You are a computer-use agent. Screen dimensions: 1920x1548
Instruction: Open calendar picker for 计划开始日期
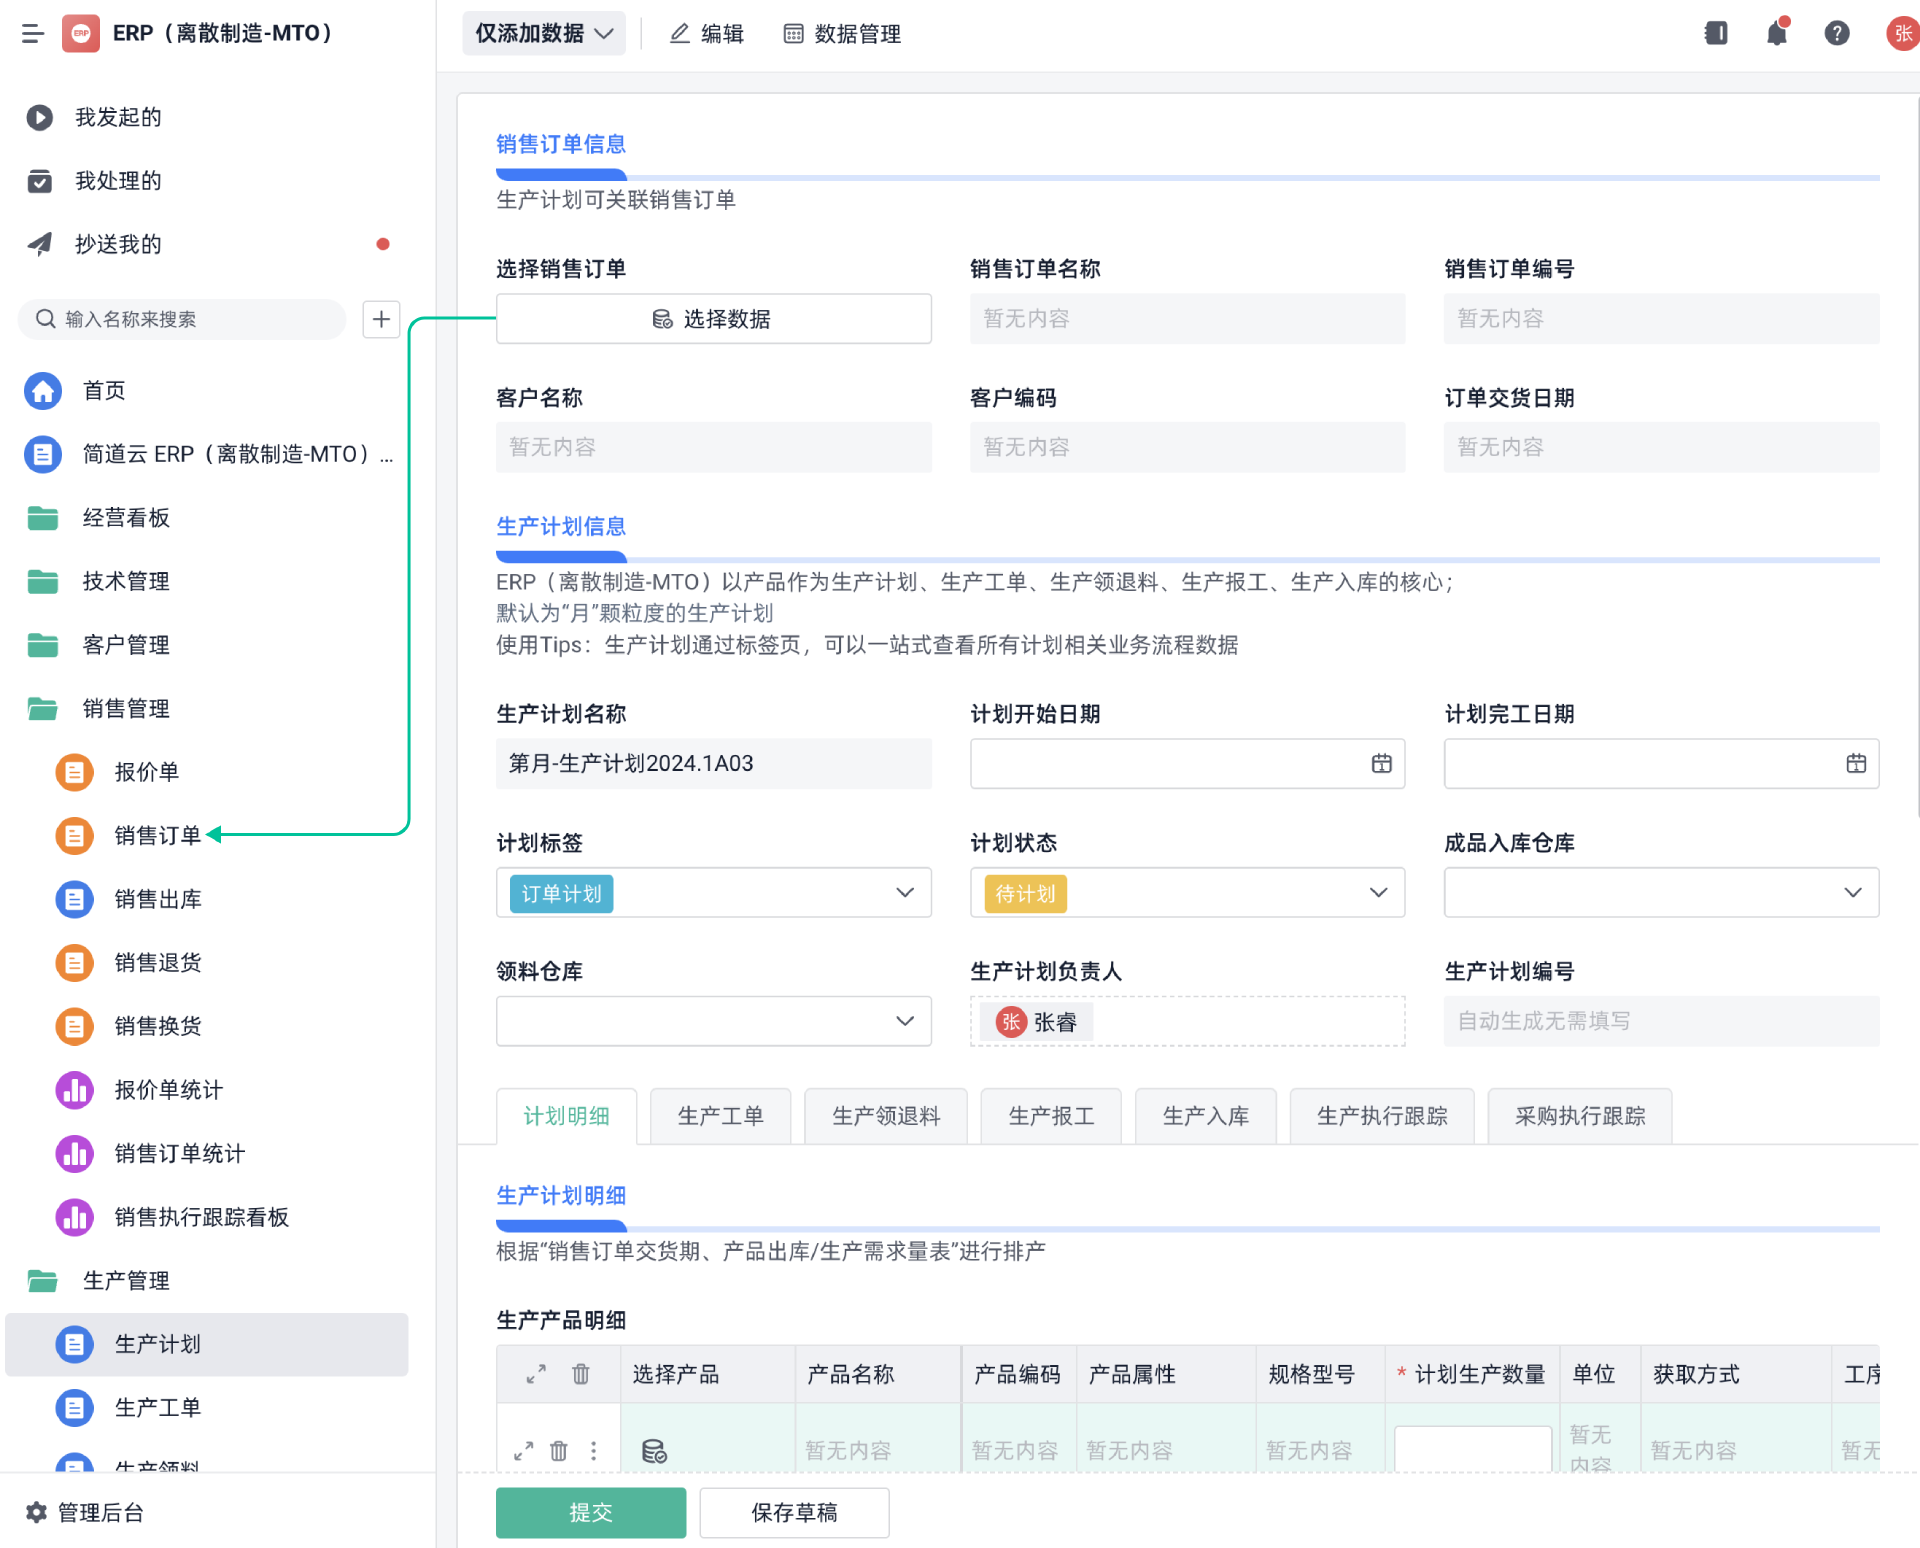1381,764
